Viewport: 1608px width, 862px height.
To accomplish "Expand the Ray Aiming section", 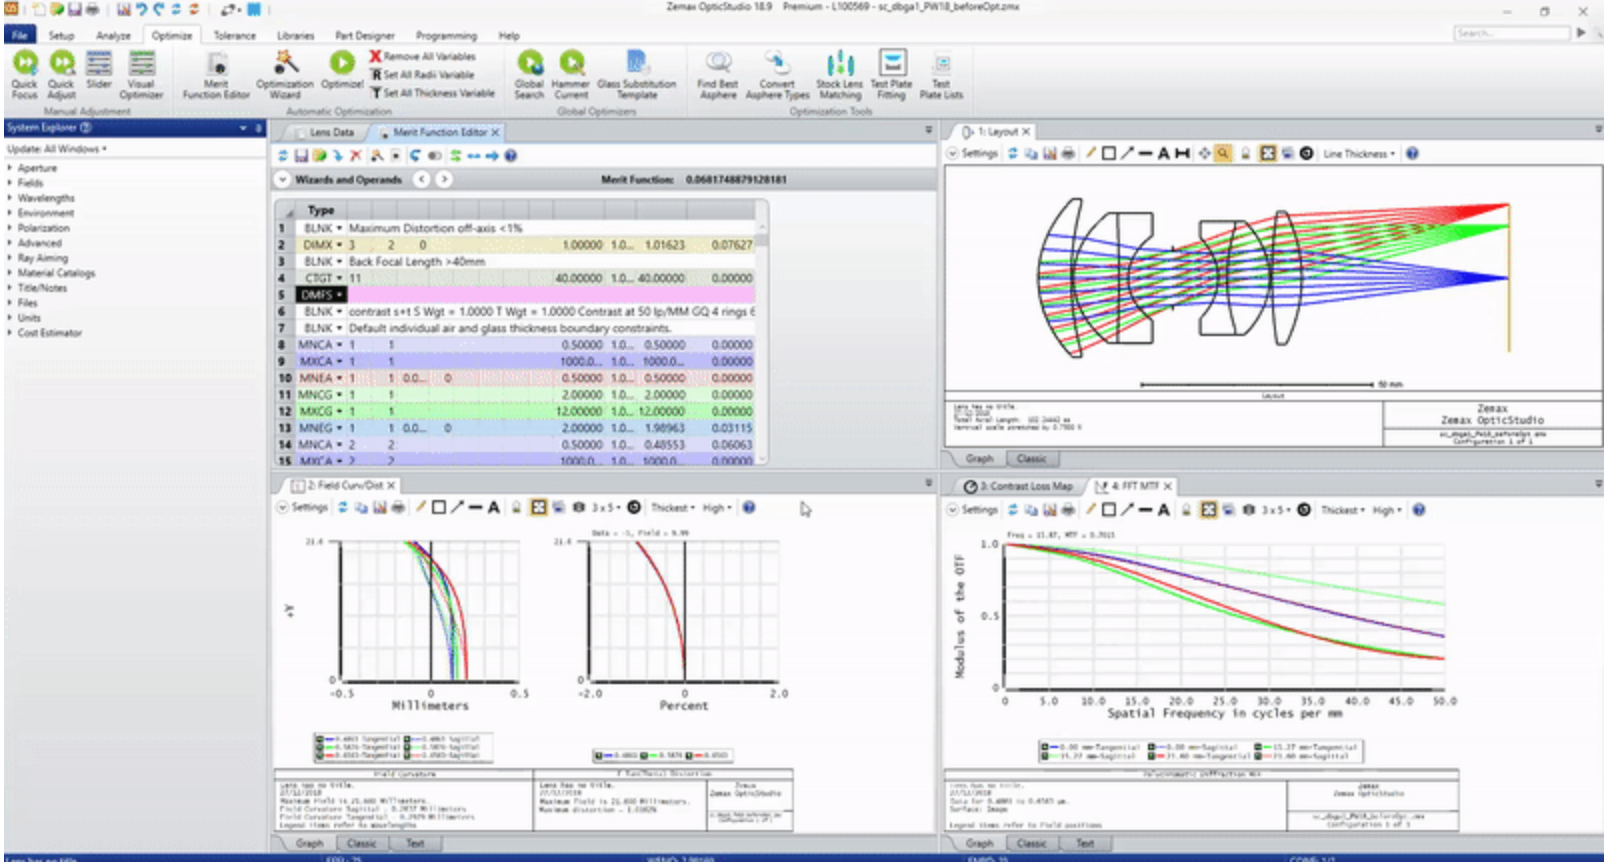I will (x=10, y=259).
